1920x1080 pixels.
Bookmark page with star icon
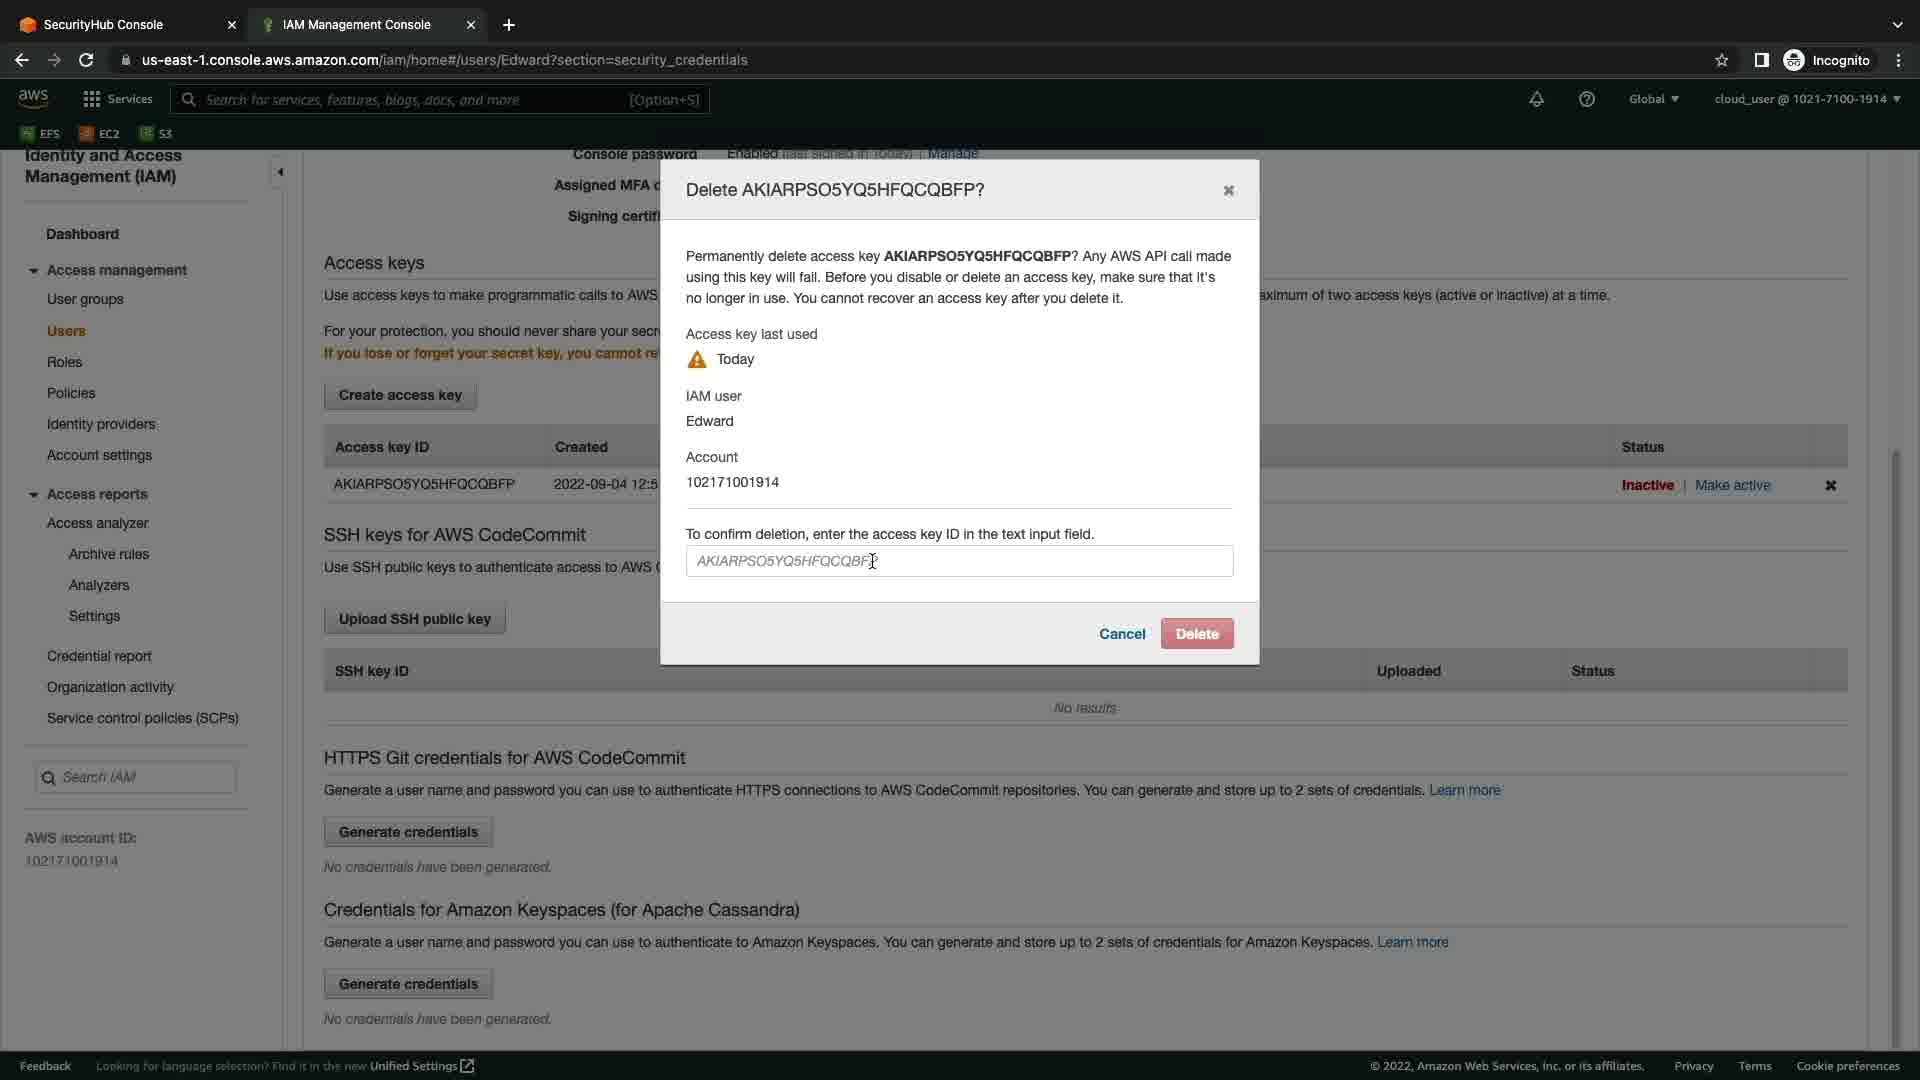pyautogui.click(x=1721, y=60)
